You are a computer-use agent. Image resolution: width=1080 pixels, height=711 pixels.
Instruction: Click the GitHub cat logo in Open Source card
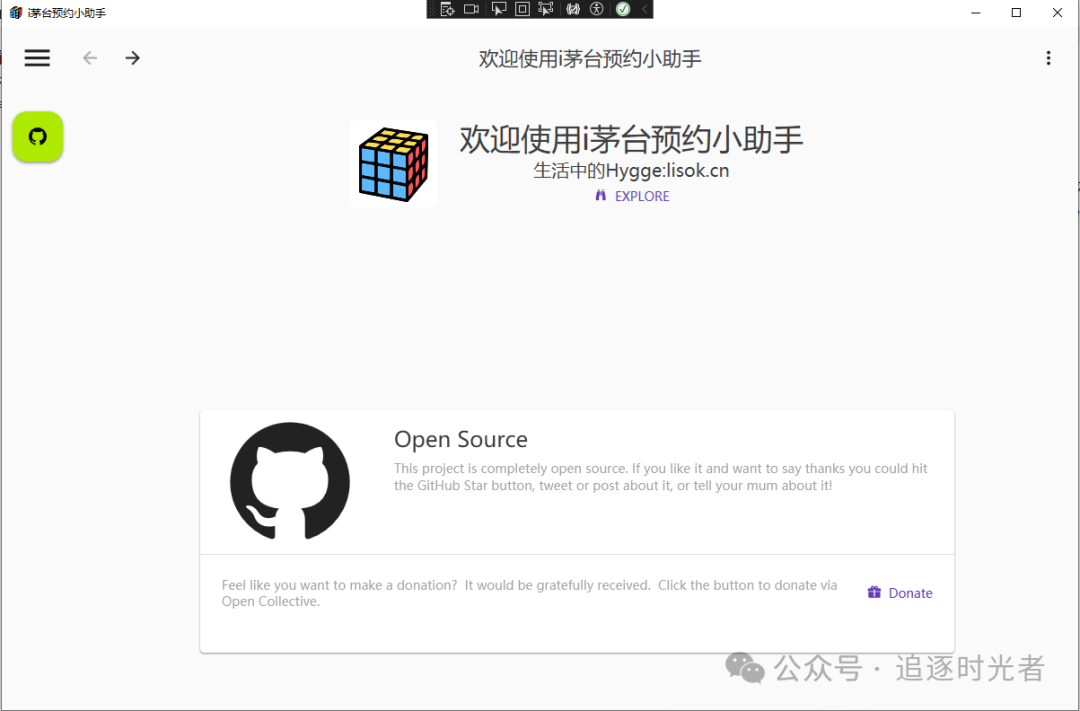tap(290, 482)
